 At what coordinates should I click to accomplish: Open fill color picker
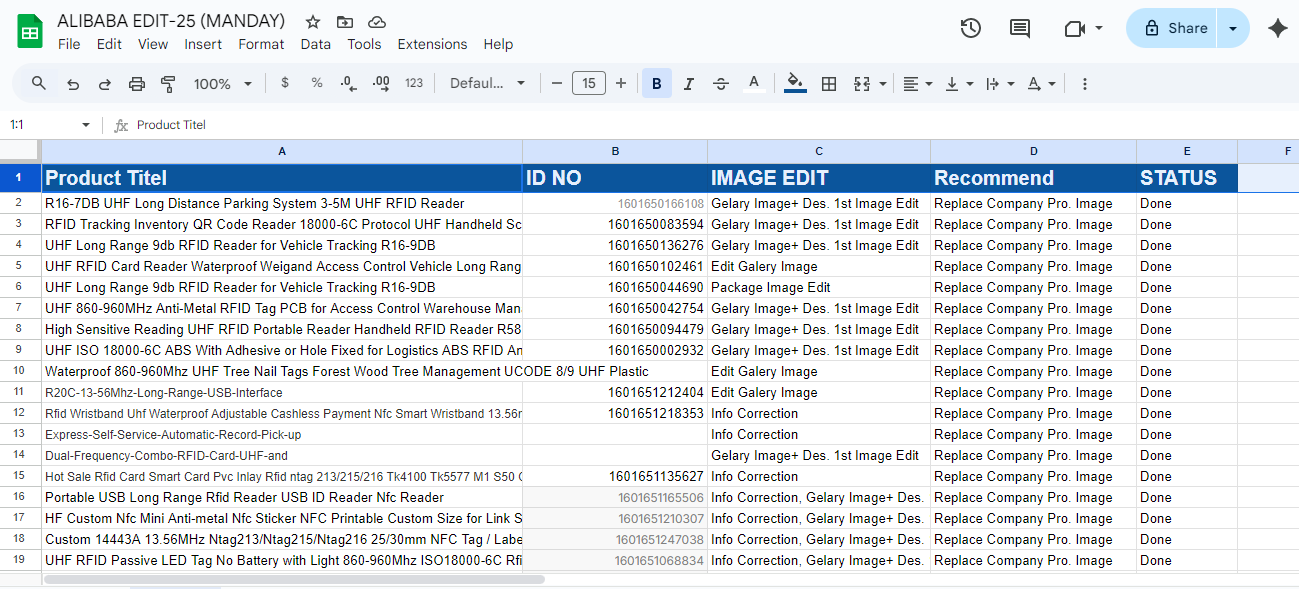pyautogui.click(x=795, y=84)
